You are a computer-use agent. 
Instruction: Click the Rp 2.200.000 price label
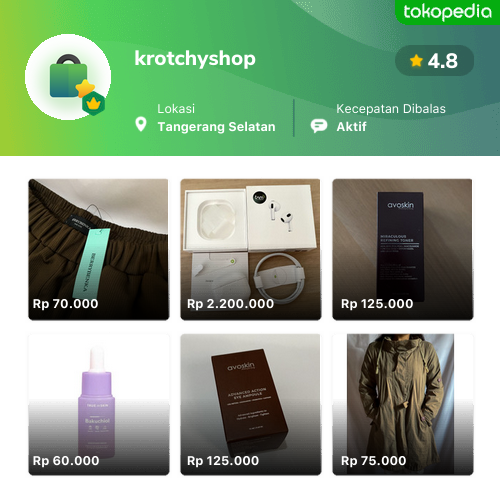[230, 304]
